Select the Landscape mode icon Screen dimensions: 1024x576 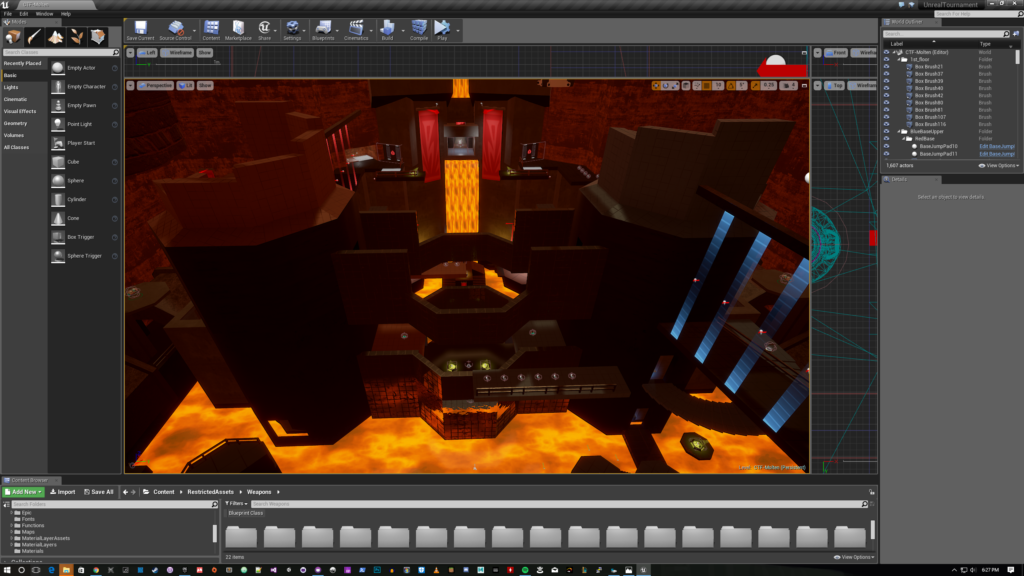[x=56, y=37]
